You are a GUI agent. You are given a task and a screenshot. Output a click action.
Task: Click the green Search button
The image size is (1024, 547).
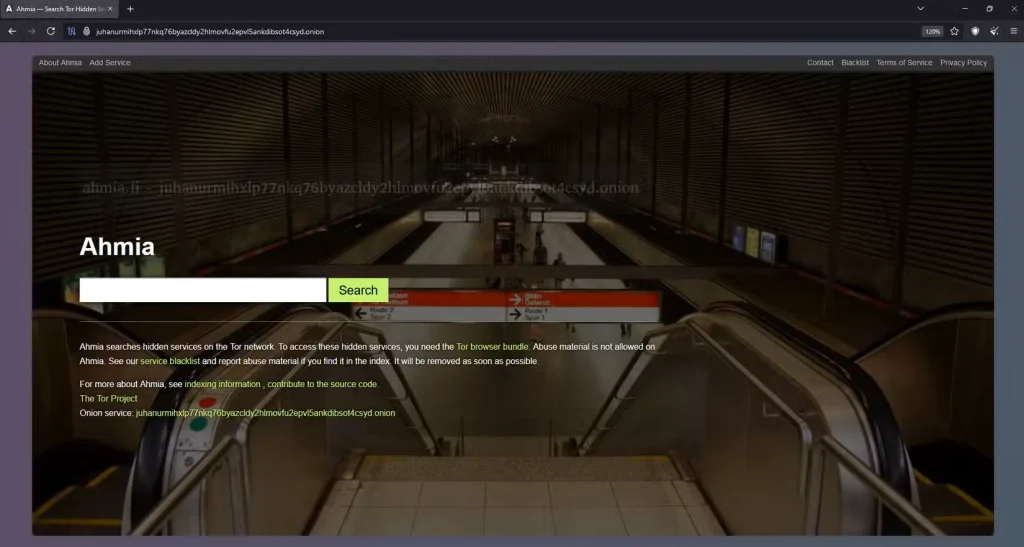point(358,290)
